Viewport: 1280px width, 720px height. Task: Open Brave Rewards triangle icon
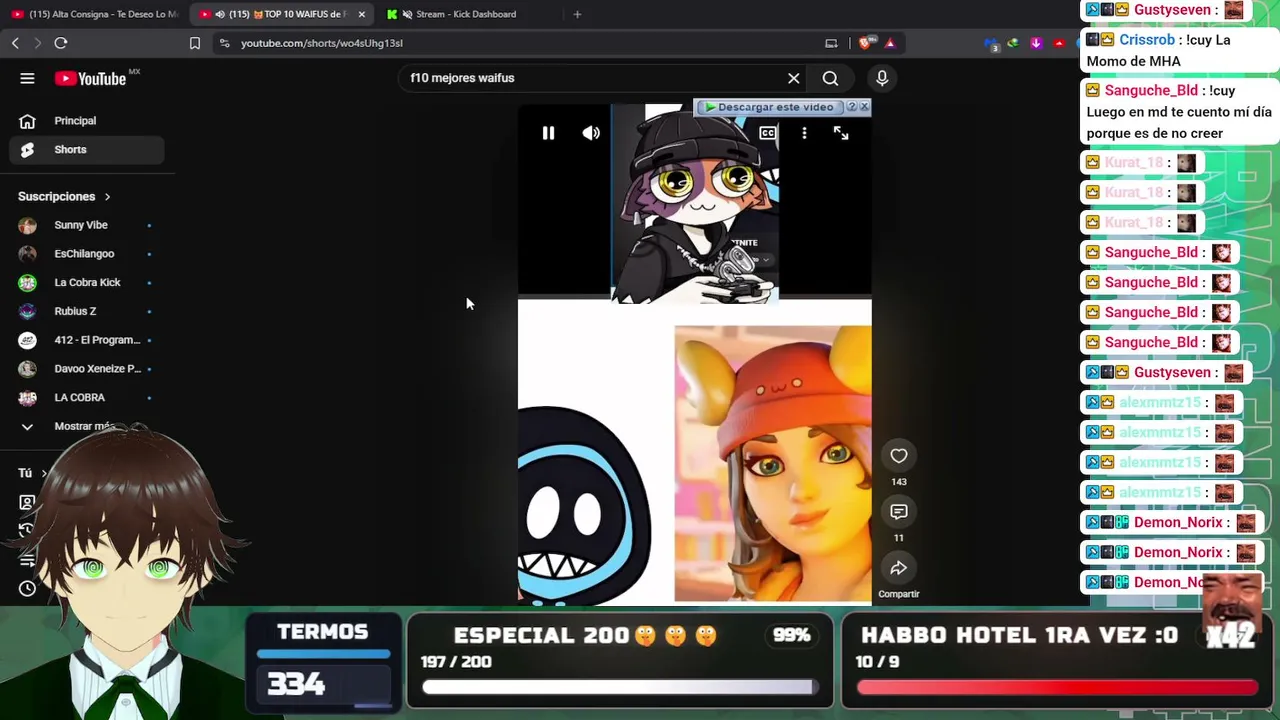[x=889, y=43]
